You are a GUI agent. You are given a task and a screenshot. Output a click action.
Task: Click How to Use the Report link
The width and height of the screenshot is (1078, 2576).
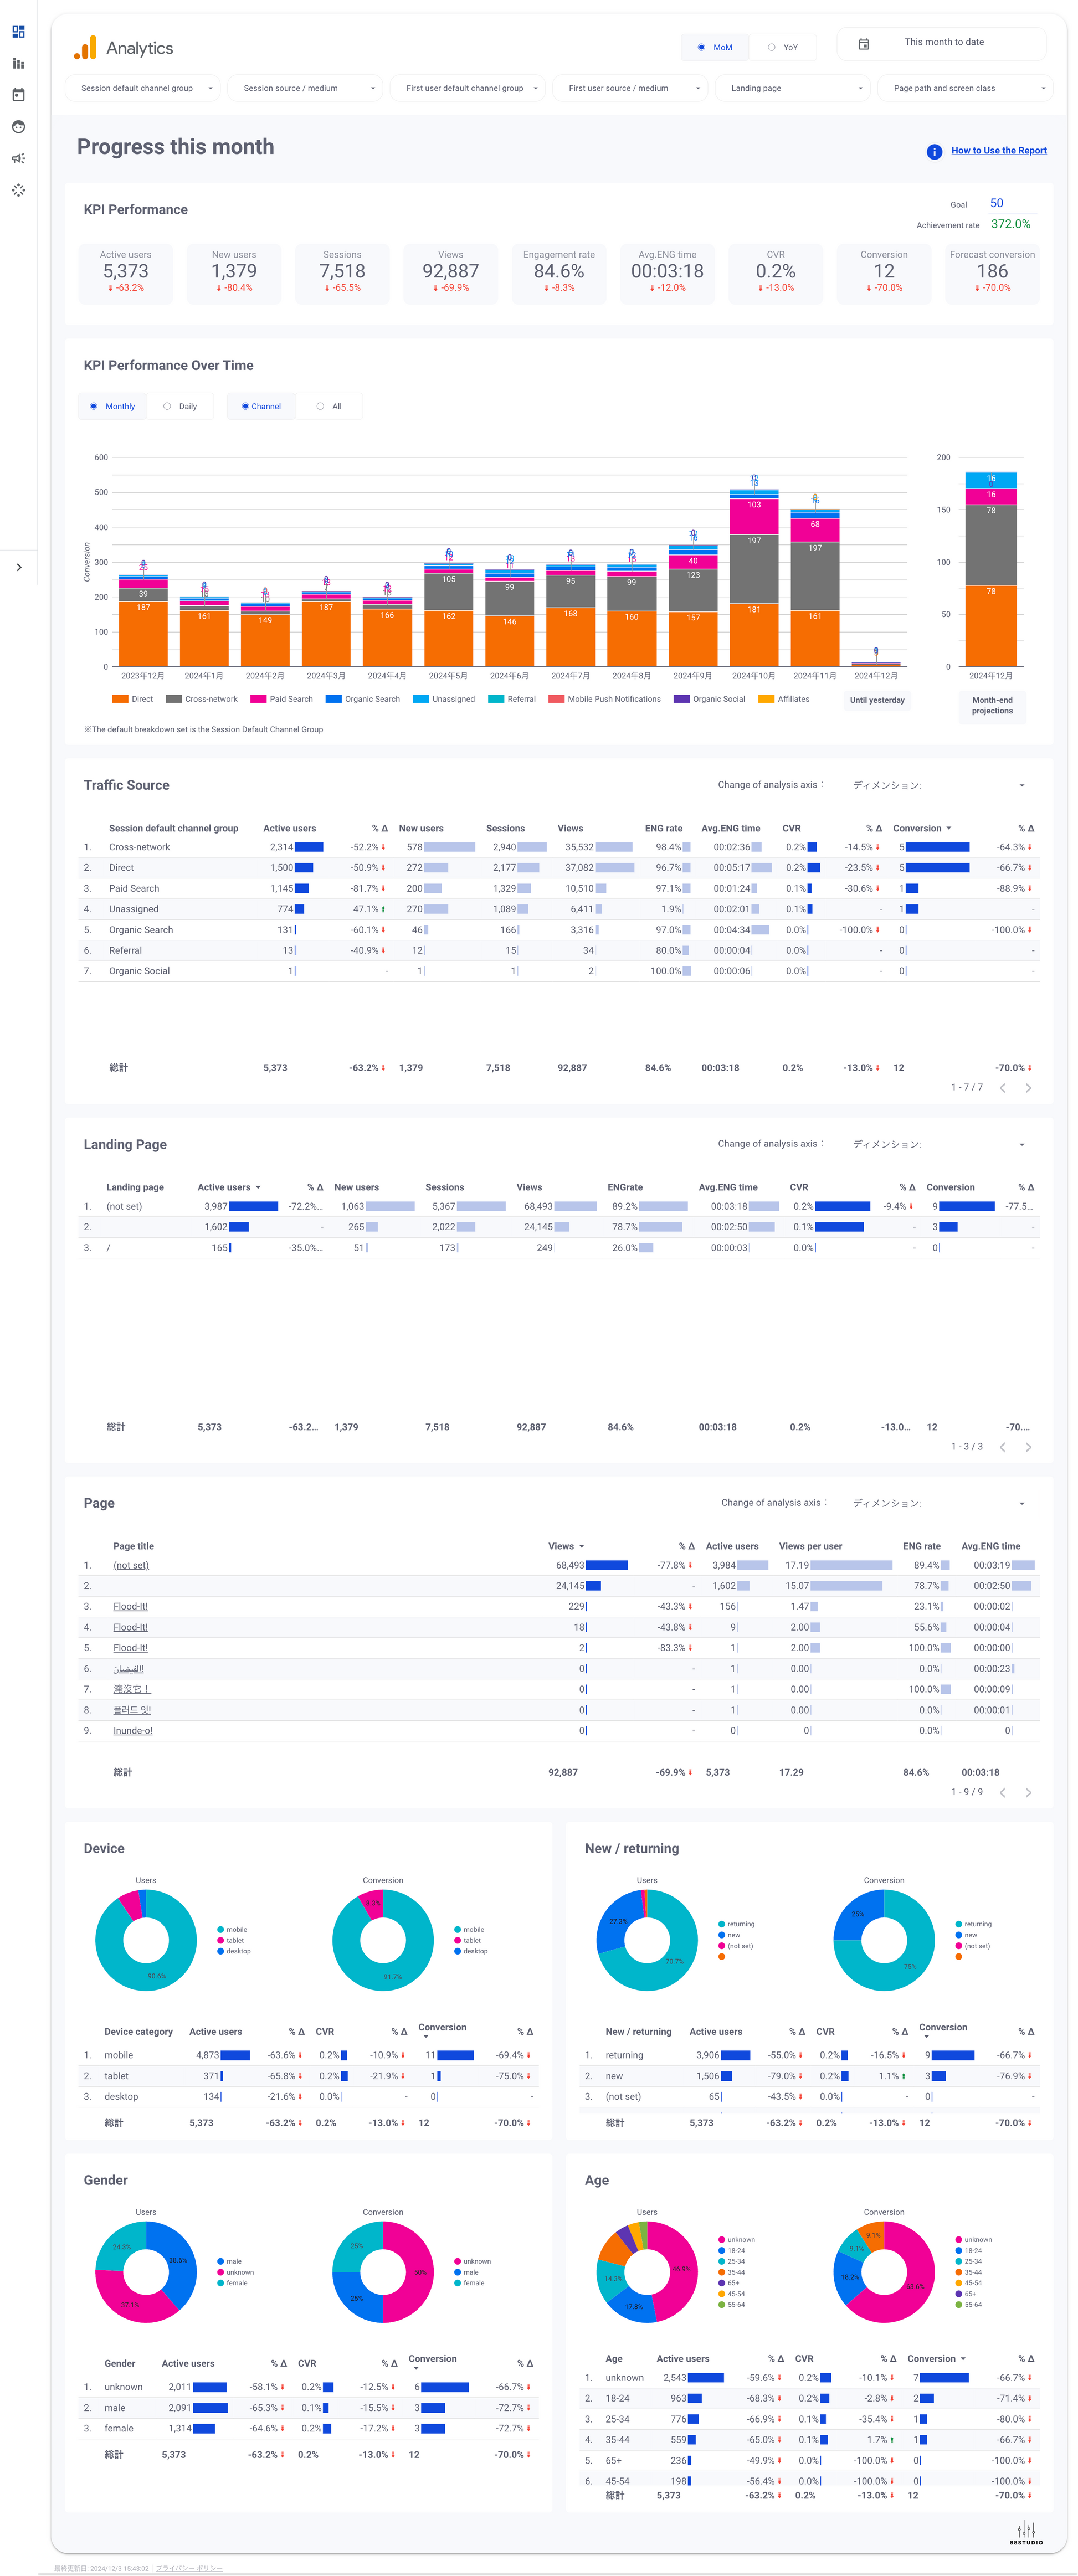998,151
